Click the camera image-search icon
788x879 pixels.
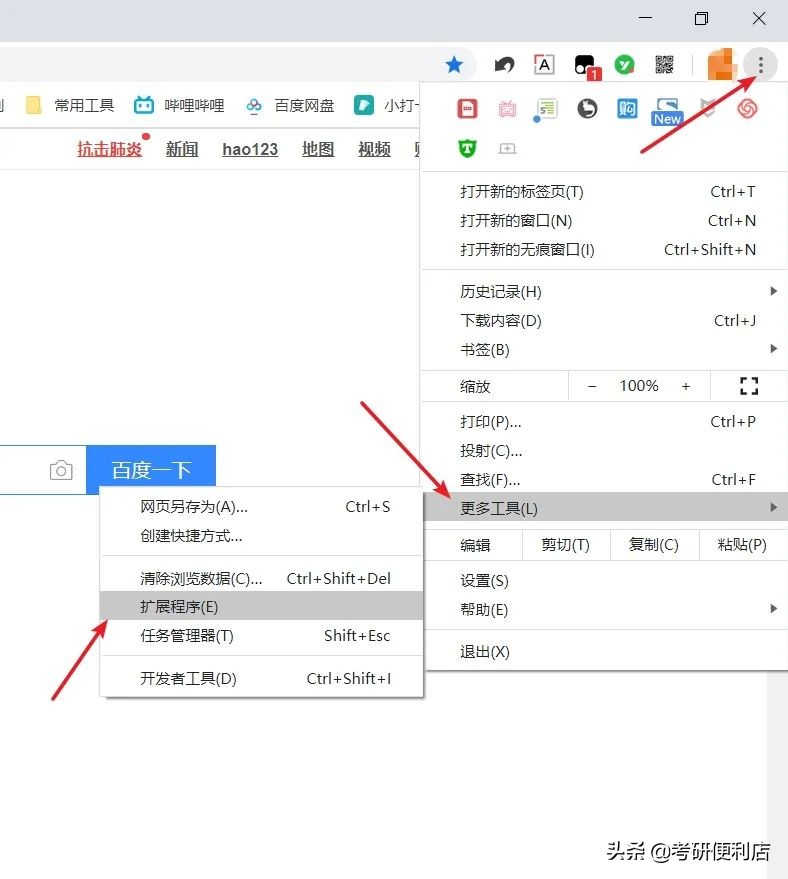point(61,470)
